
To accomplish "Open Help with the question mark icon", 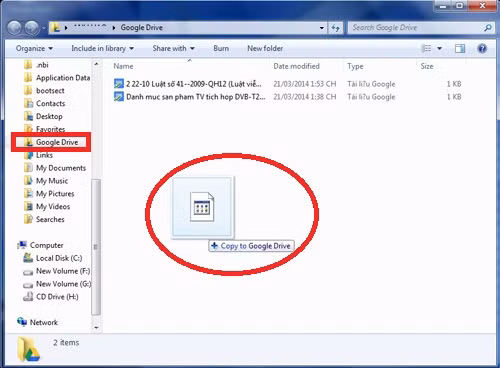I will [x=482, y=49].
